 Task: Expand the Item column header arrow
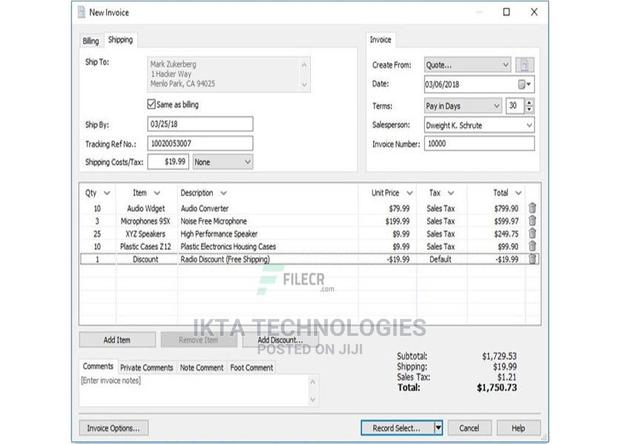click(157, 193)
